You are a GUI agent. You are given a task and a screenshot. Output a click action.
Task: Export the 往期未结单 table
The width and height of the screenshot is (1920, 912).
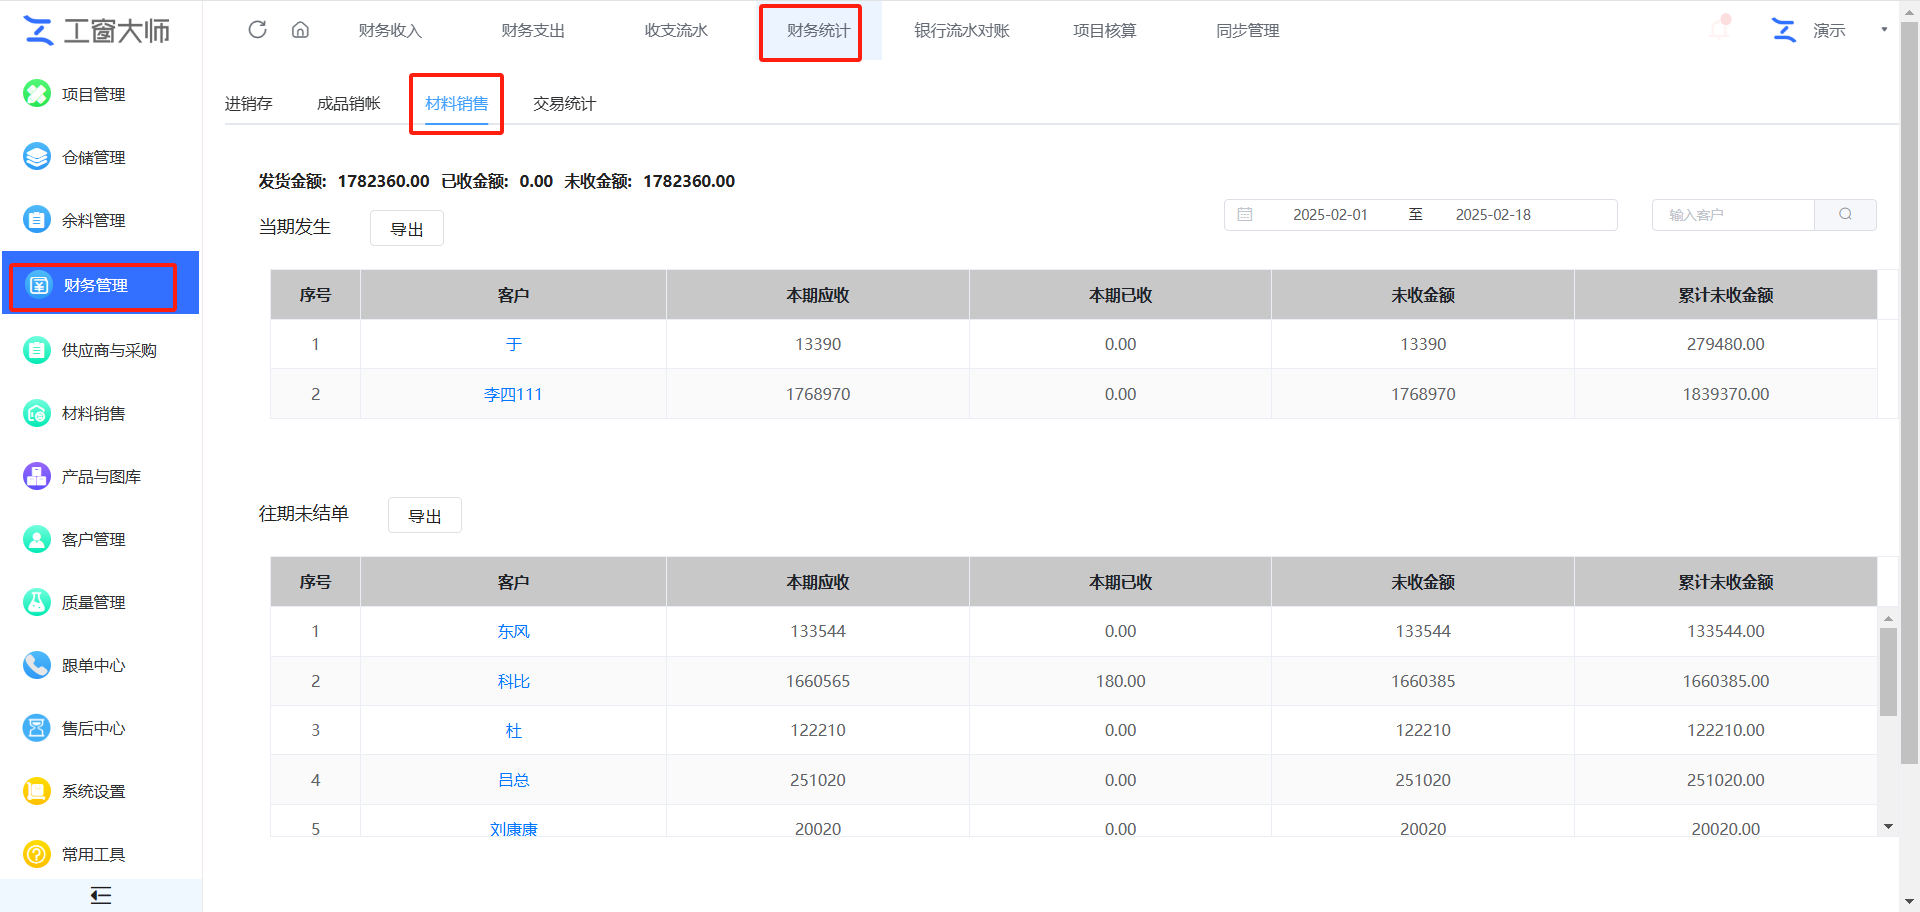424,516
